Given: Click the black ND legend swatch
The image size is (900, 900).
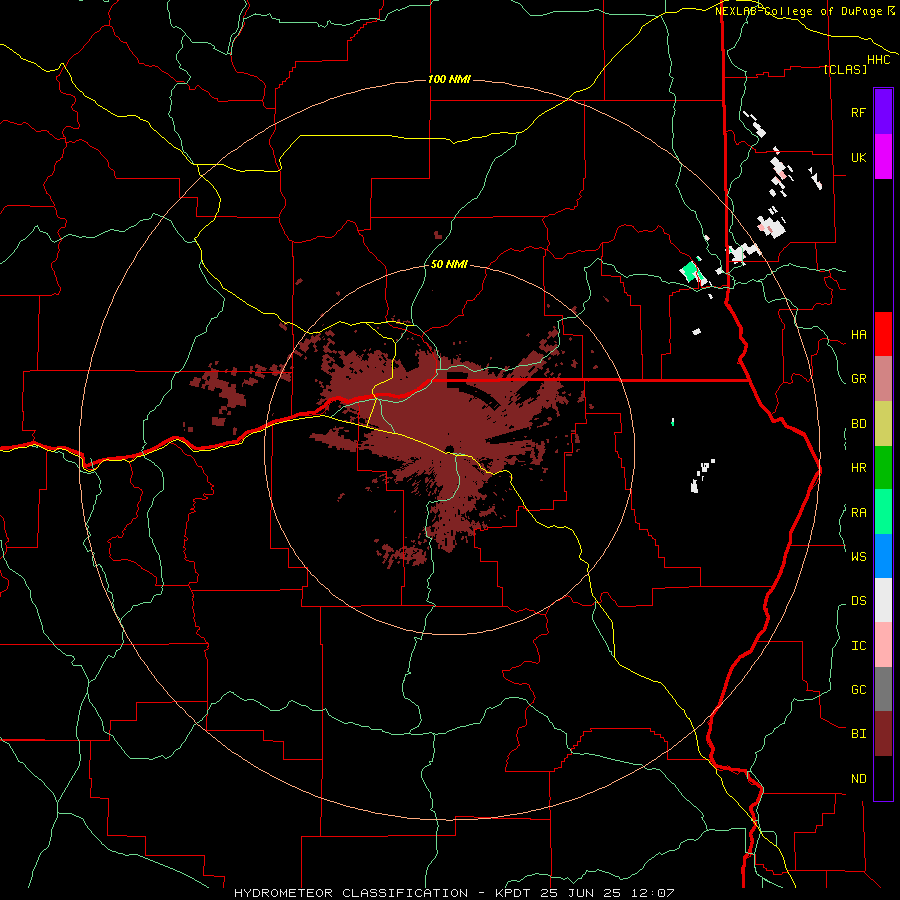Looking at the screenshot, I should pyautogui.click(x=883, y=778).
